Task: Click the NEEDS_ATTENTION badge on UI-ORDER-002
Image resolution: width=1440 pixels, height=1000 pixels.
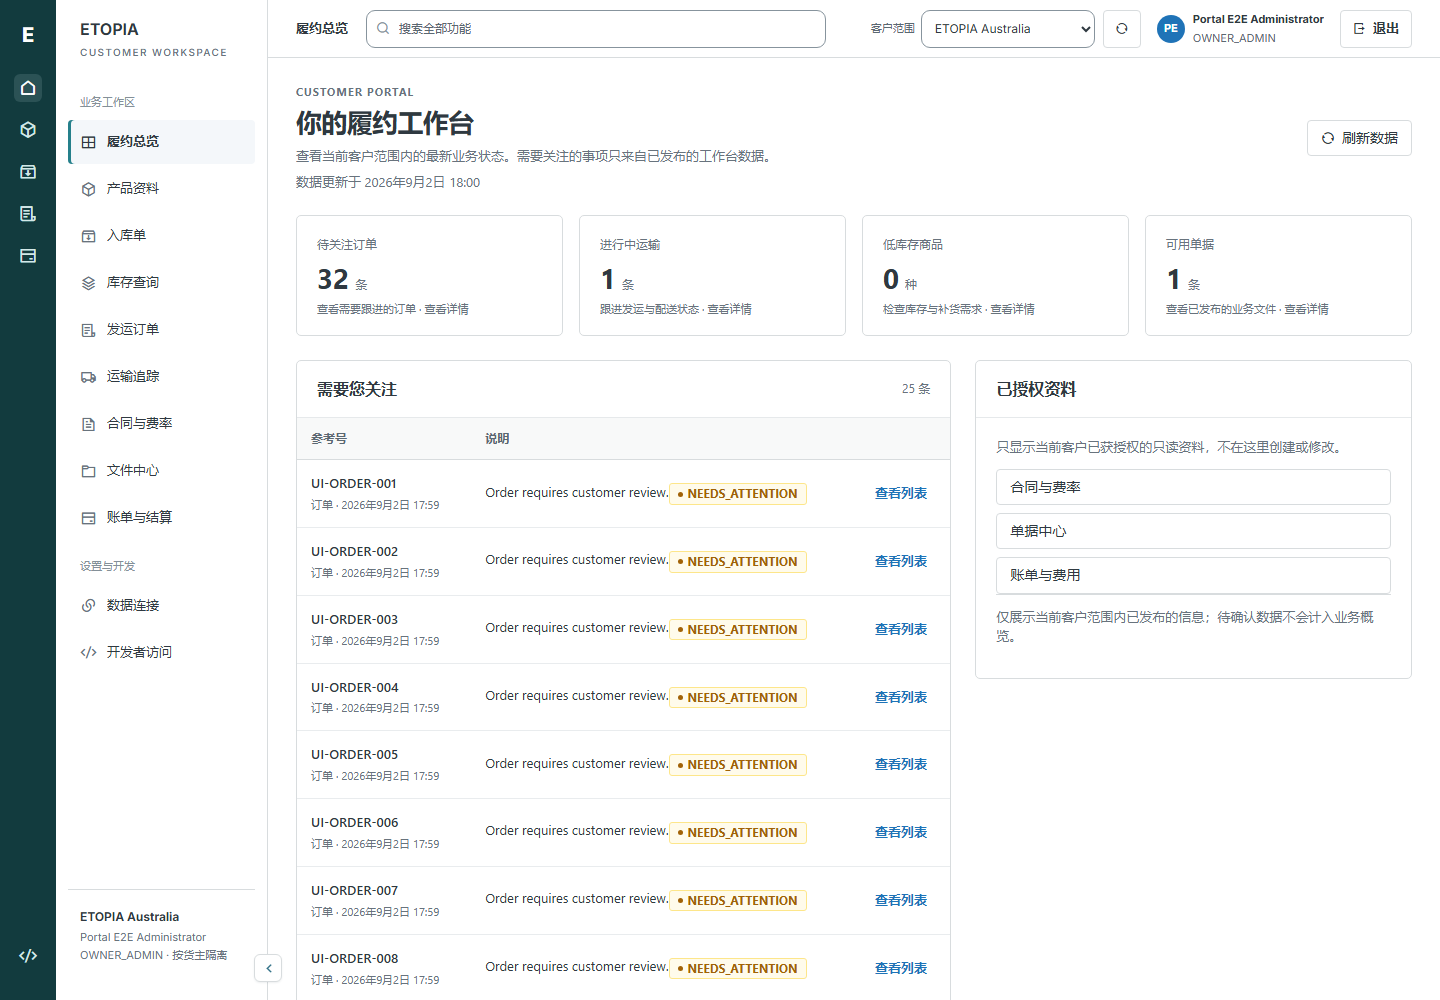Action: pyautogui.click(x=738, y=562)
